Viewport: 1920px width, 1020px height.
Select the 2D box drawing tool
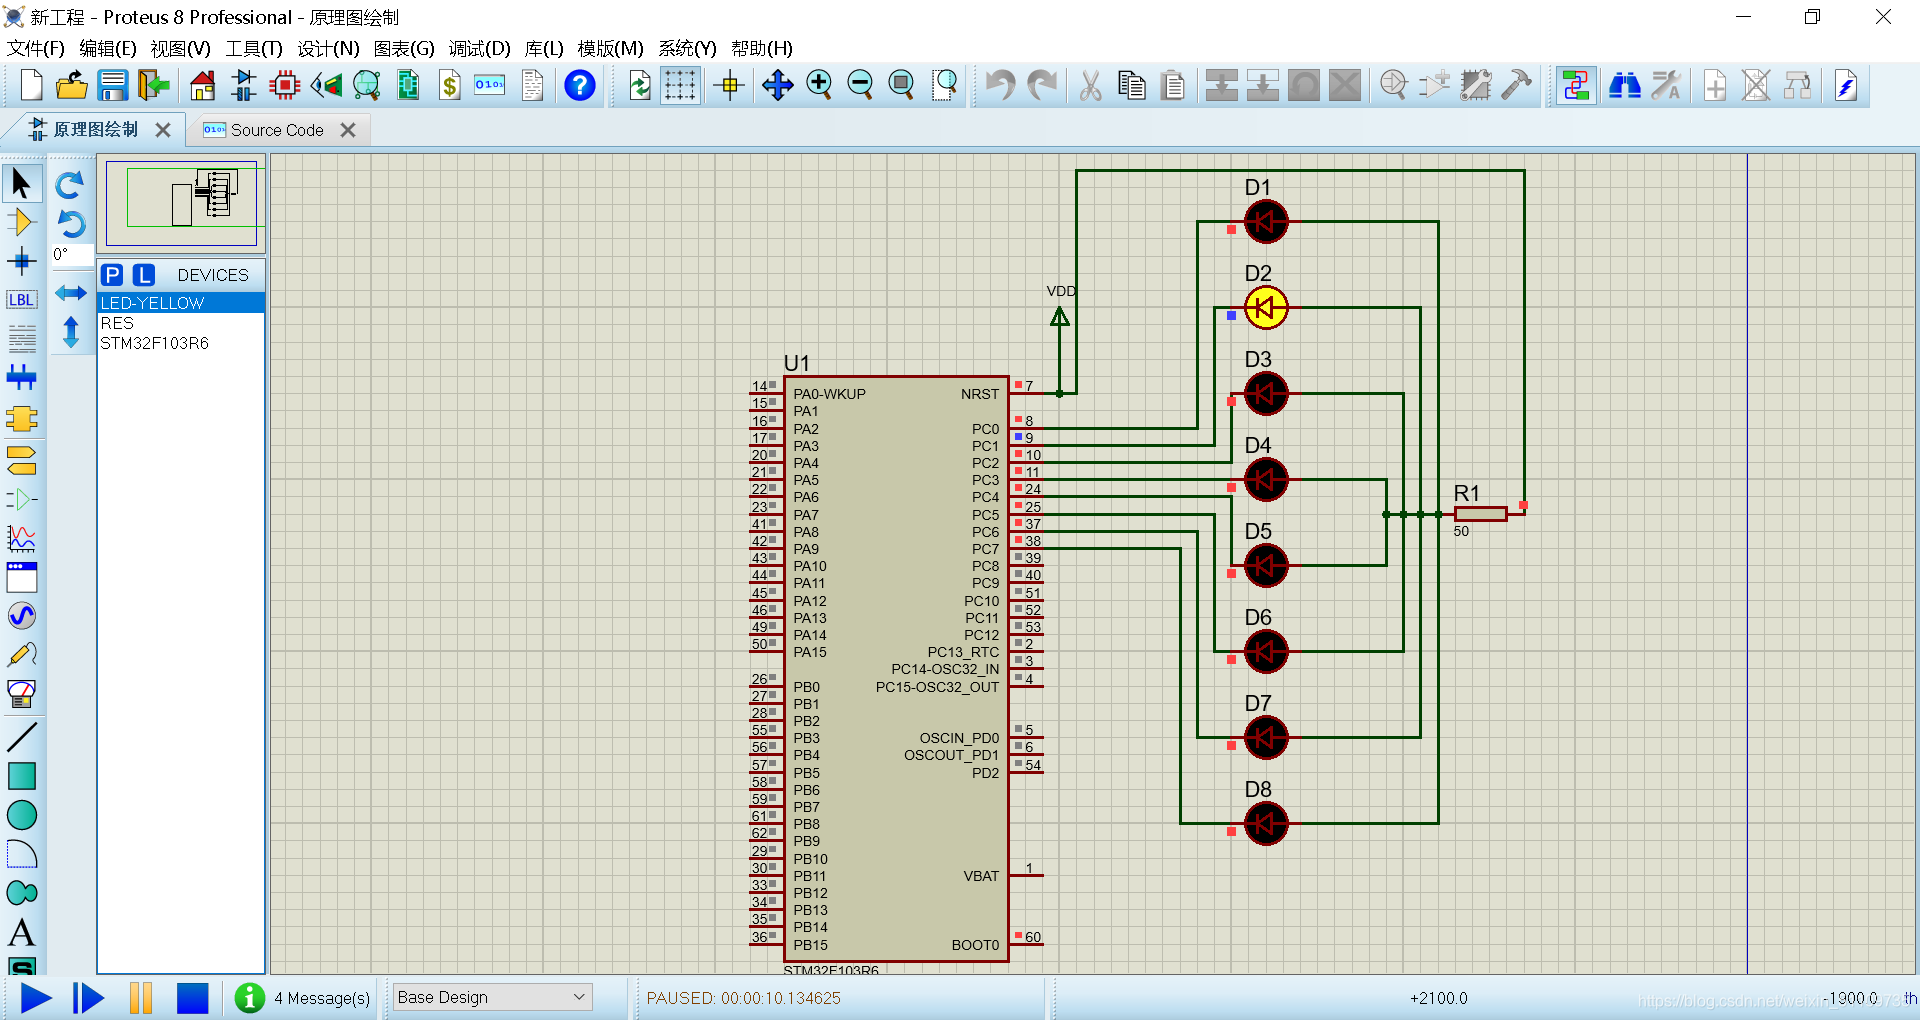click(21, 776)
